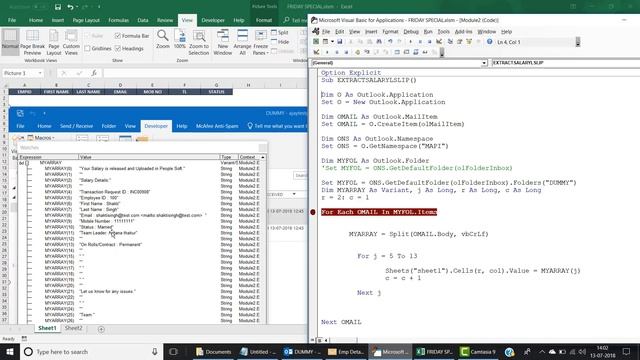This screenshot has height=360, width=640.
Task: Open the Name Box dropdown showing Picture 1
Action: tap(40, 73)
